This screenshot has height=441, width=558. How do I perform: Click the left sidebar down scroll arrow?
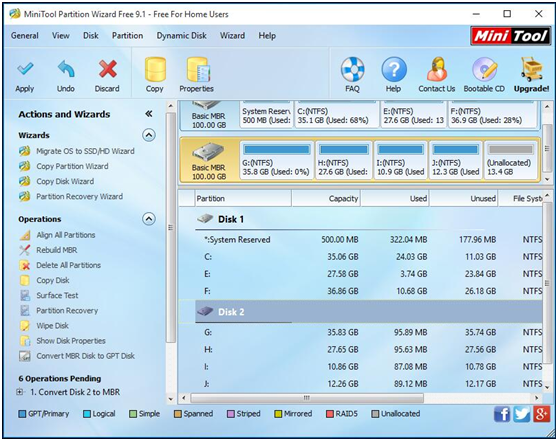(171, 399)
